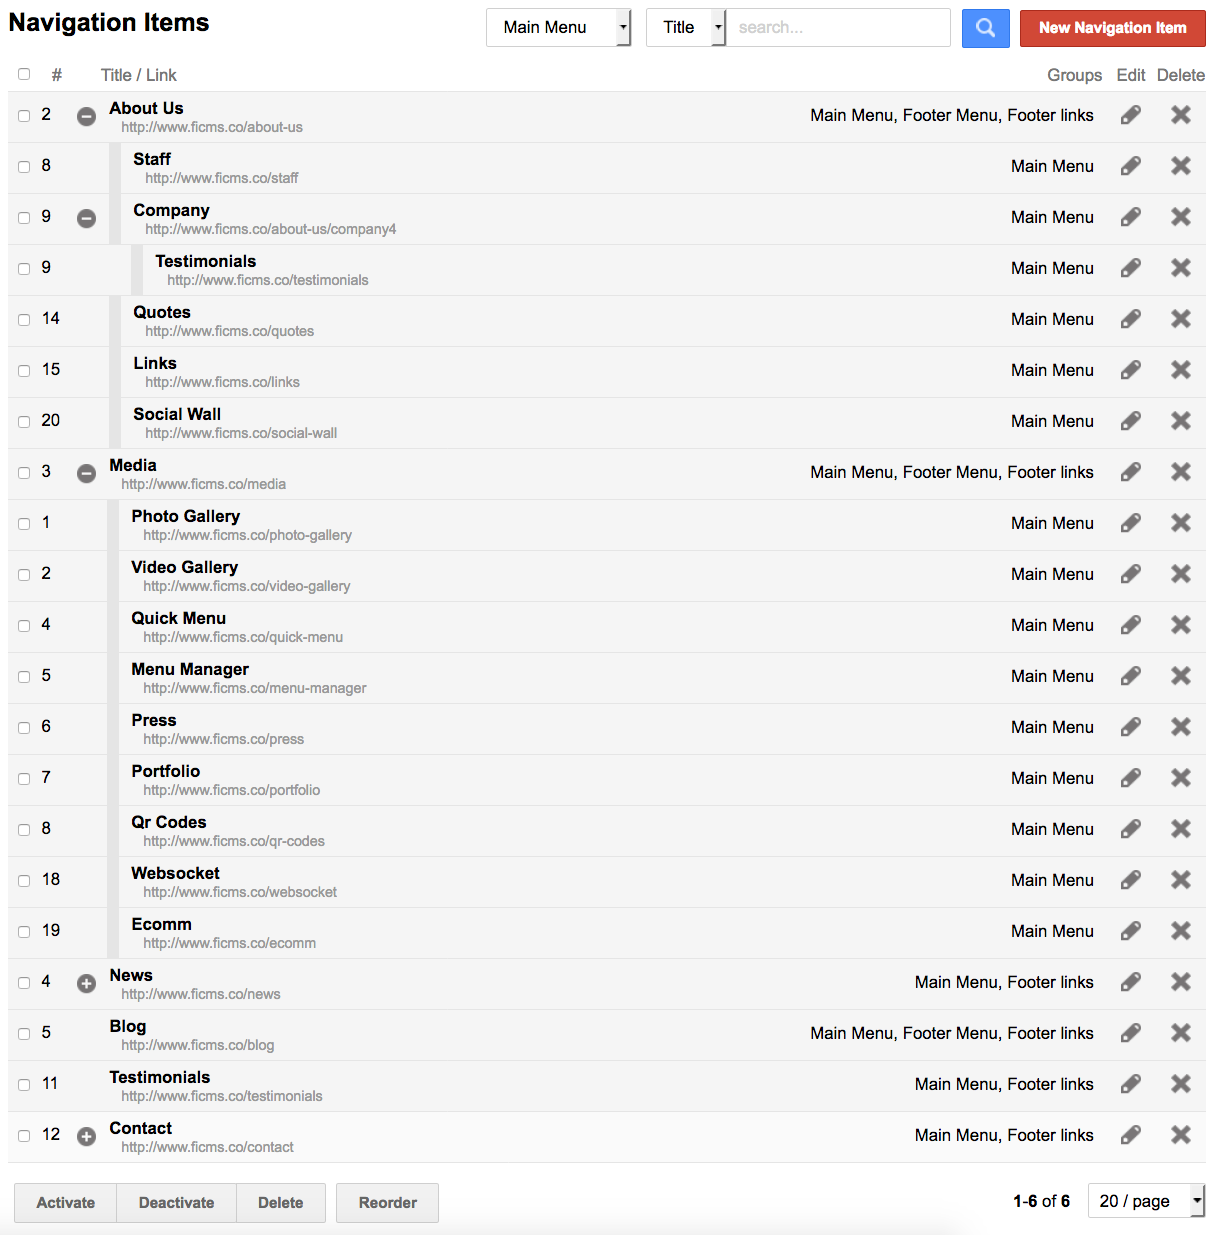Check the box for the Links row
The image size is (1216, 1235).
[24, 371]
